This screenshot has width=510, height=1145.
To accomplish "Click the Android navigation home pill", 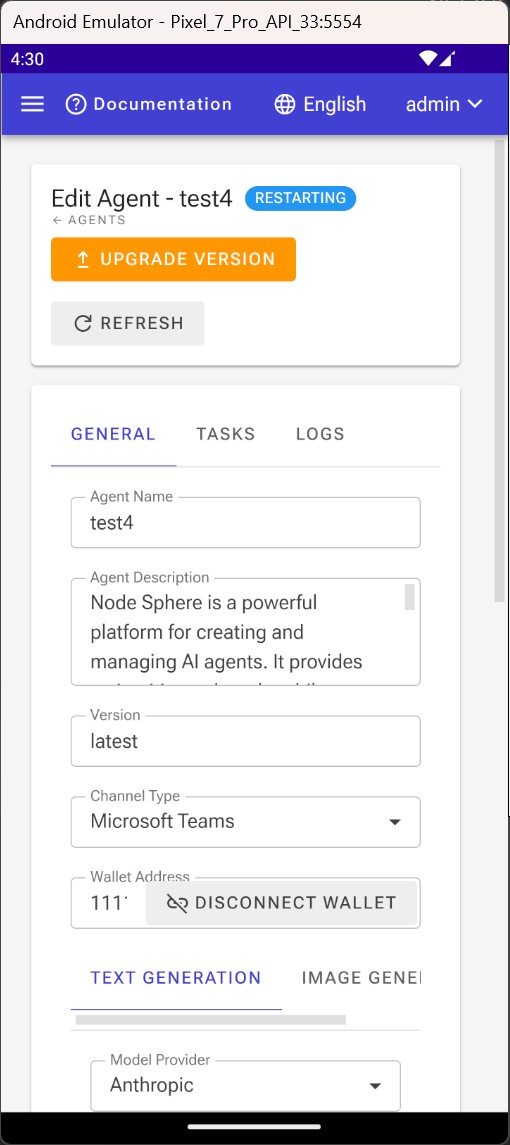I will [254, 1127].
